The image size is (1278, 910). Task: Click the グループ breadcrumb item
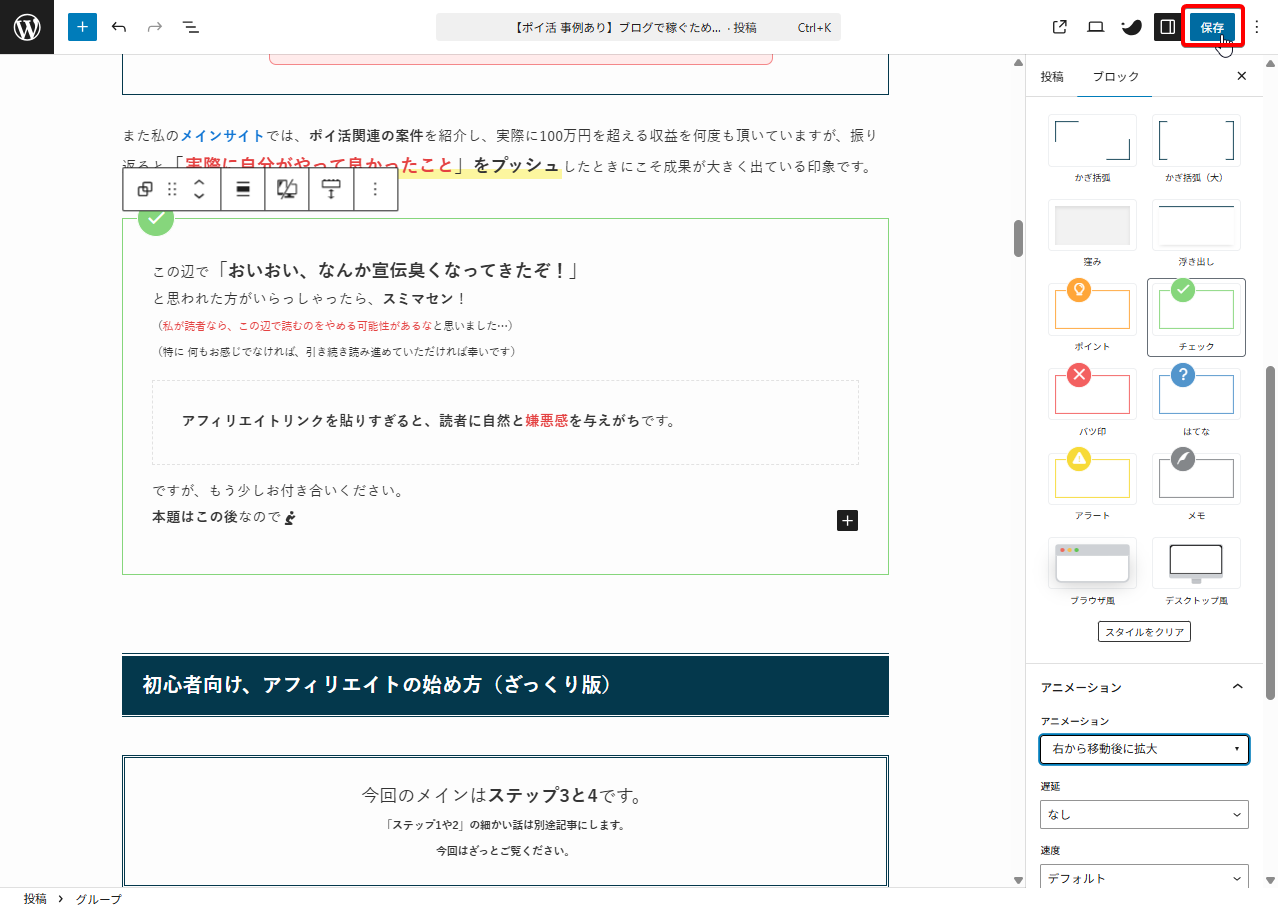98,899
